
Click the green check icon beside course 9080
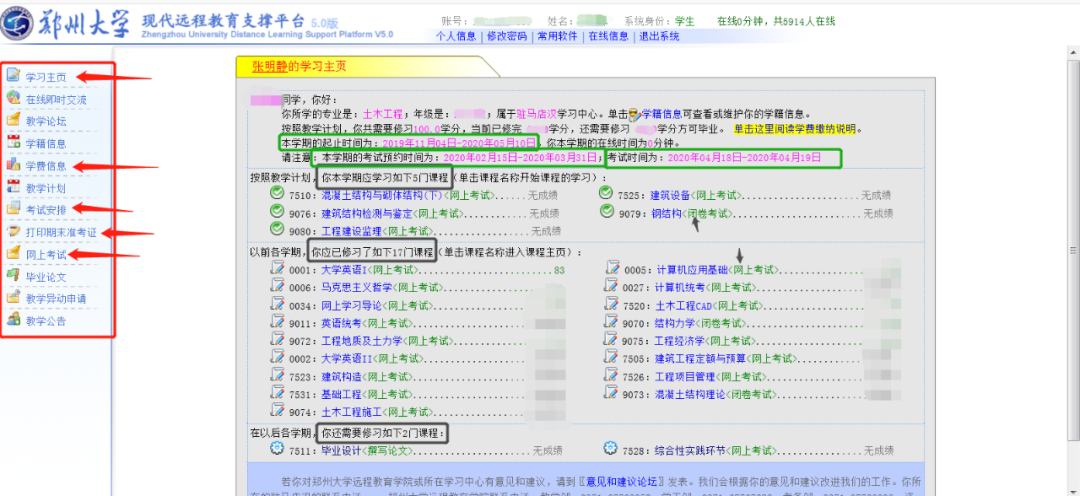coord(277,229)
